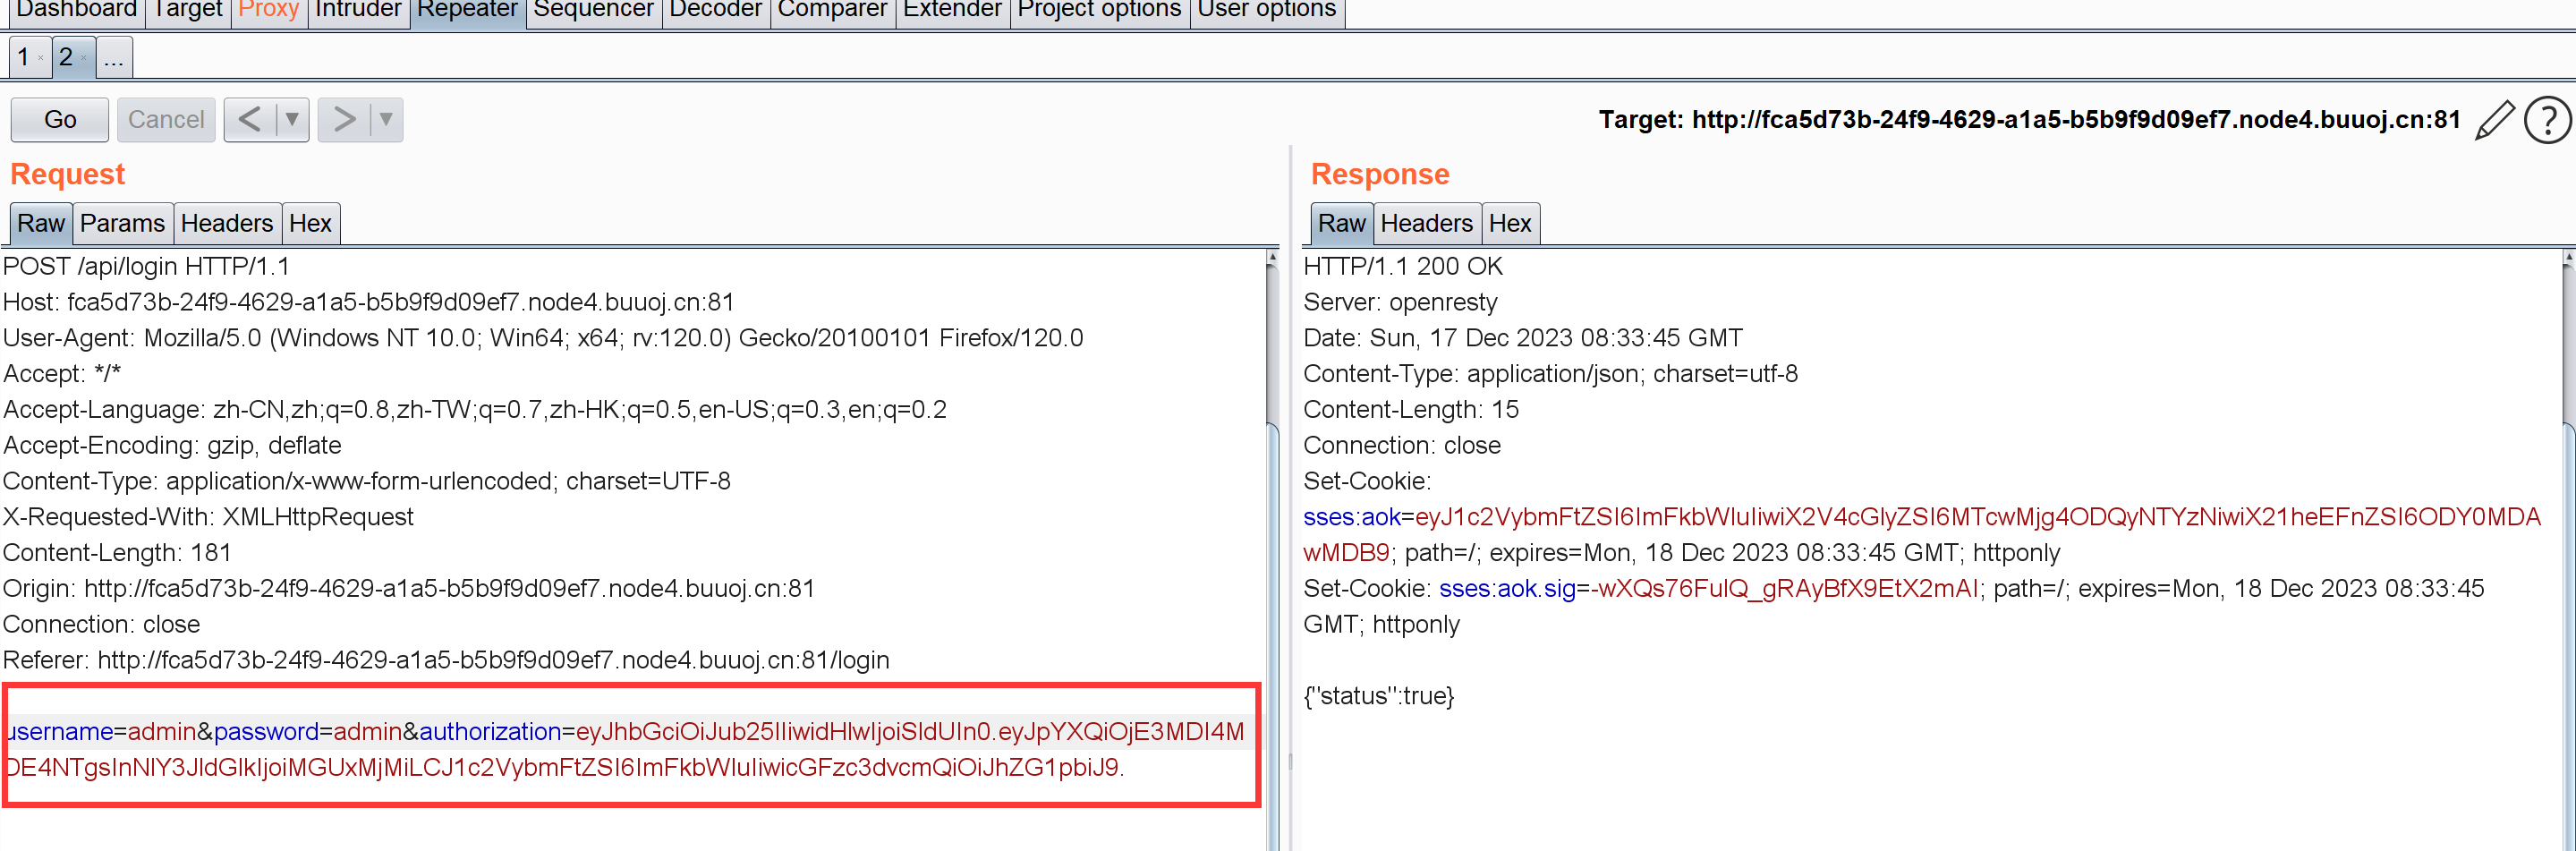Close Repeater tab 2 with its x
The image size is (2576, 851).
click(84, 58)
